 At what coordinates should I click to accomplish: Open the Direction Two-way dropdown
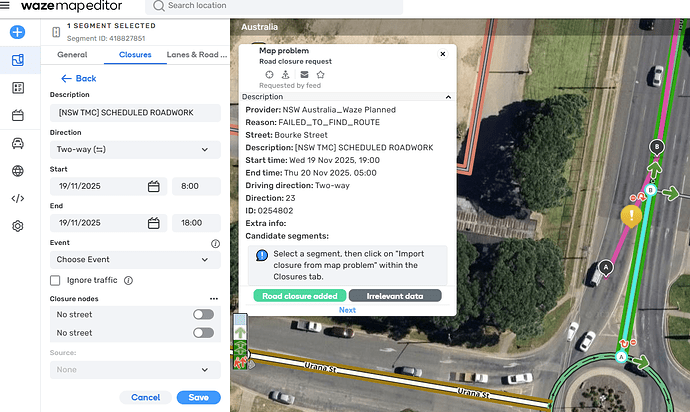[x=135, y=149]
